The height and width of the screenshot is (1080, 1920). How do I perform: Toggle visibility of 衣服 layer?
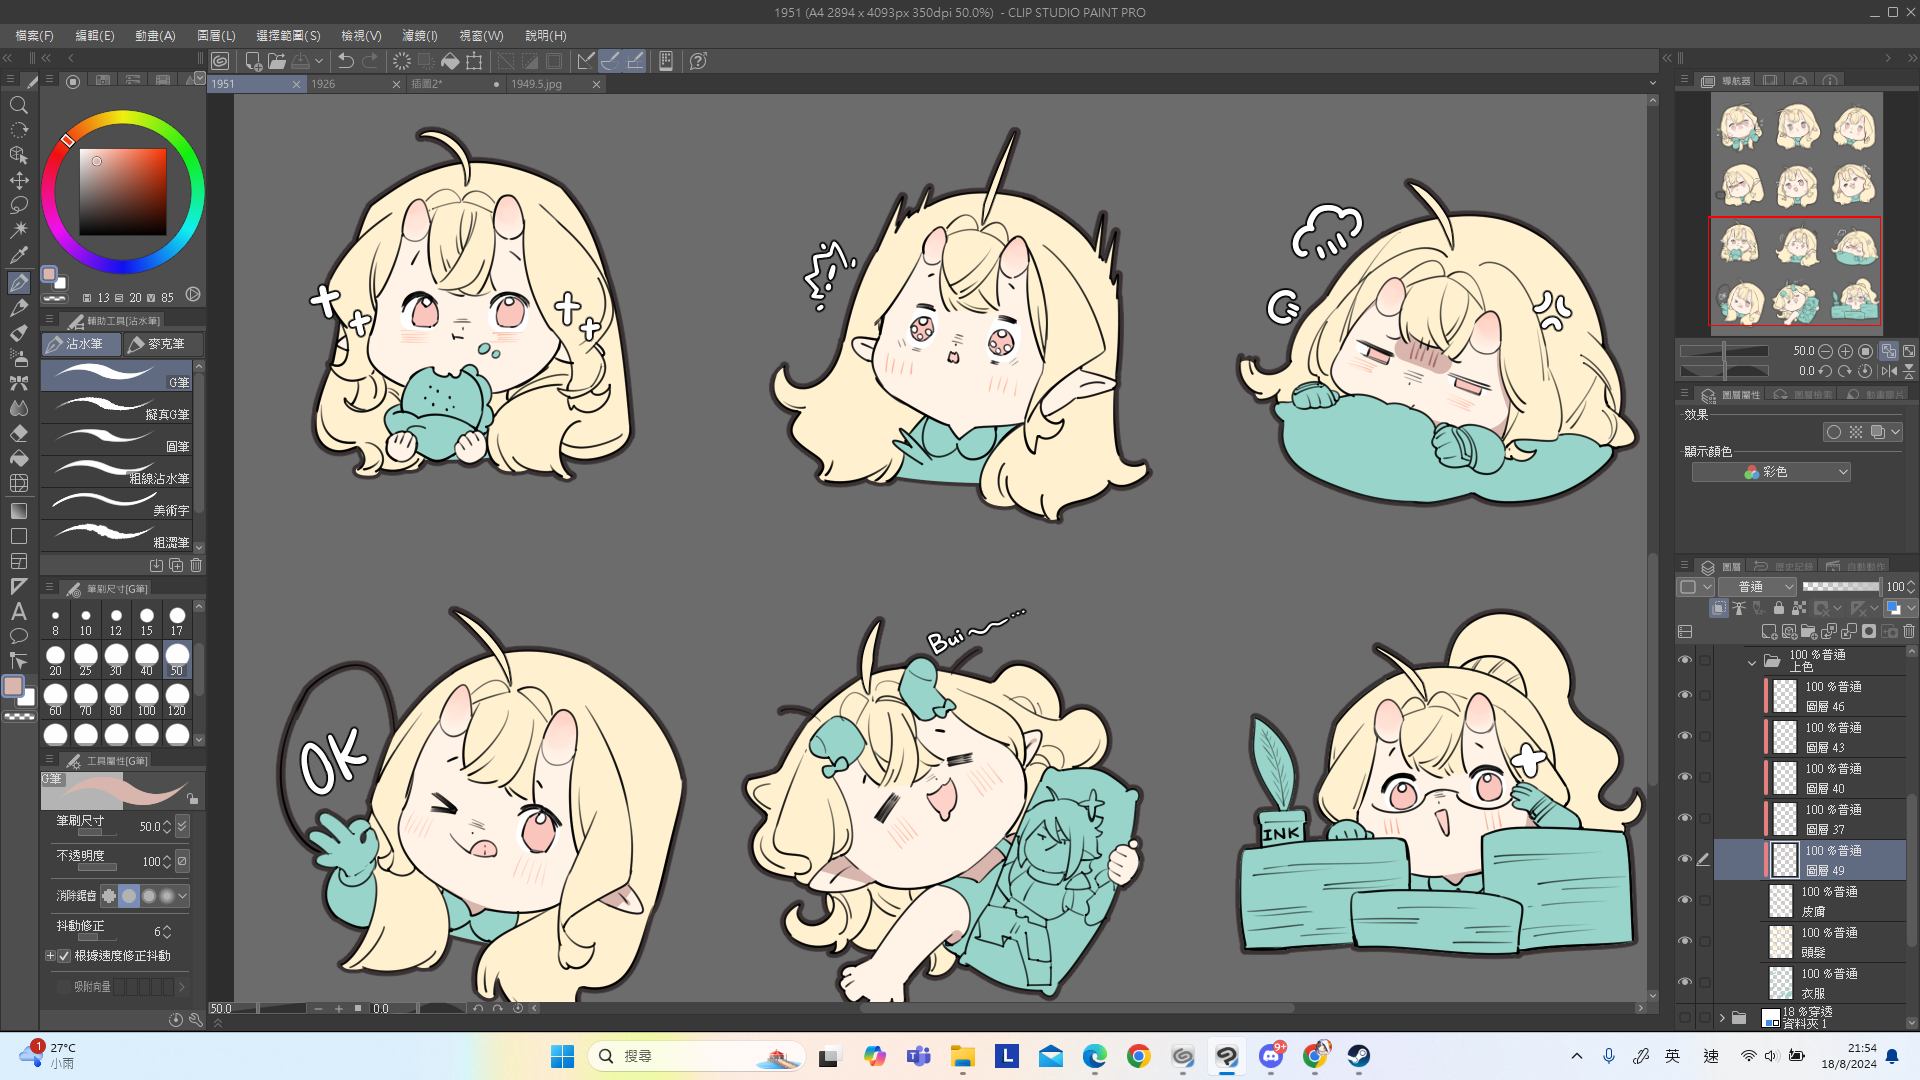click(1685, 983)
